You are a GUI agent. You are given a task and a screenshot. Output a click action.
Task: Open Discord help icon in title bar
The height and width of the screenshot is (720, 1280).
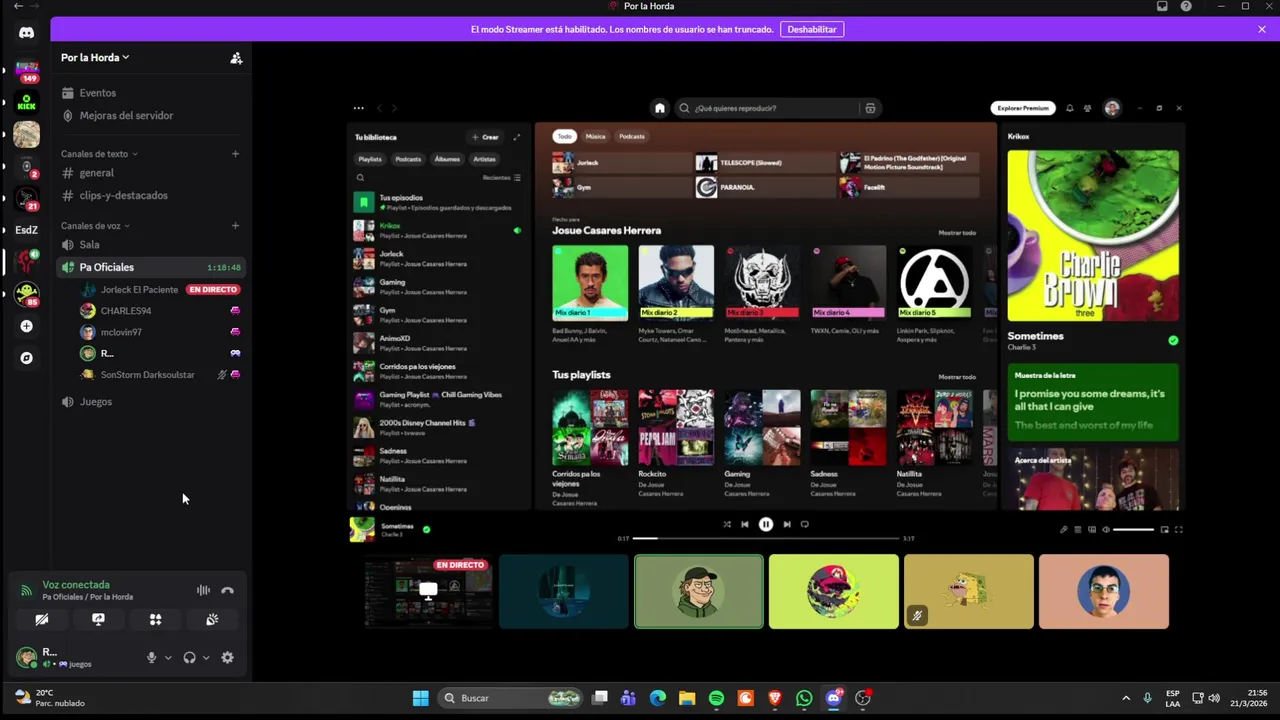click(x=1186, y=6)
